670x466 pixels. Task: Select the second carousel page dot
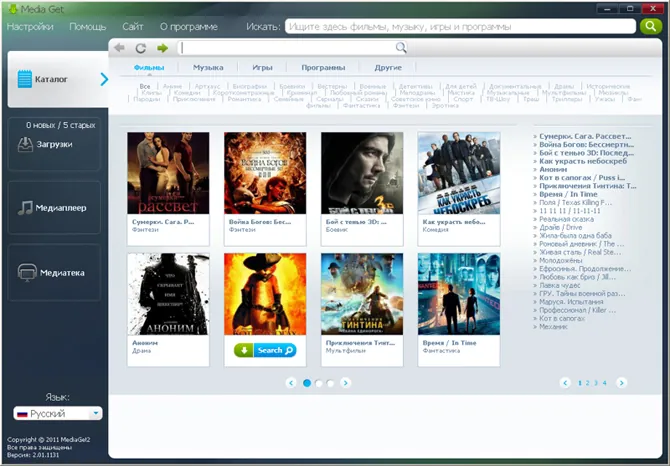[x=318, y=383]
